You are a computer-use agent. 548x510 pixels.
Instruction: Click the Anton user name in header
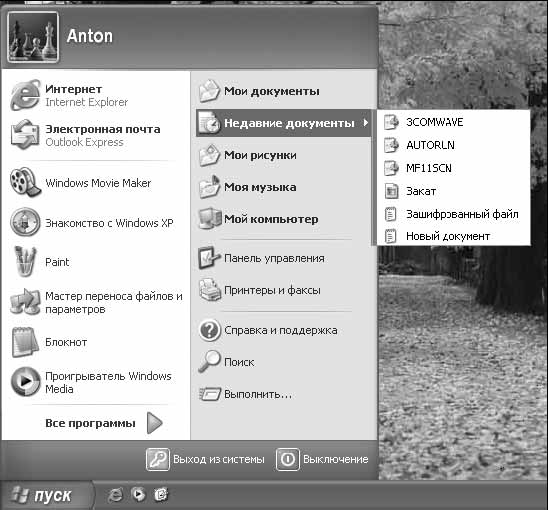click(90, 36)
